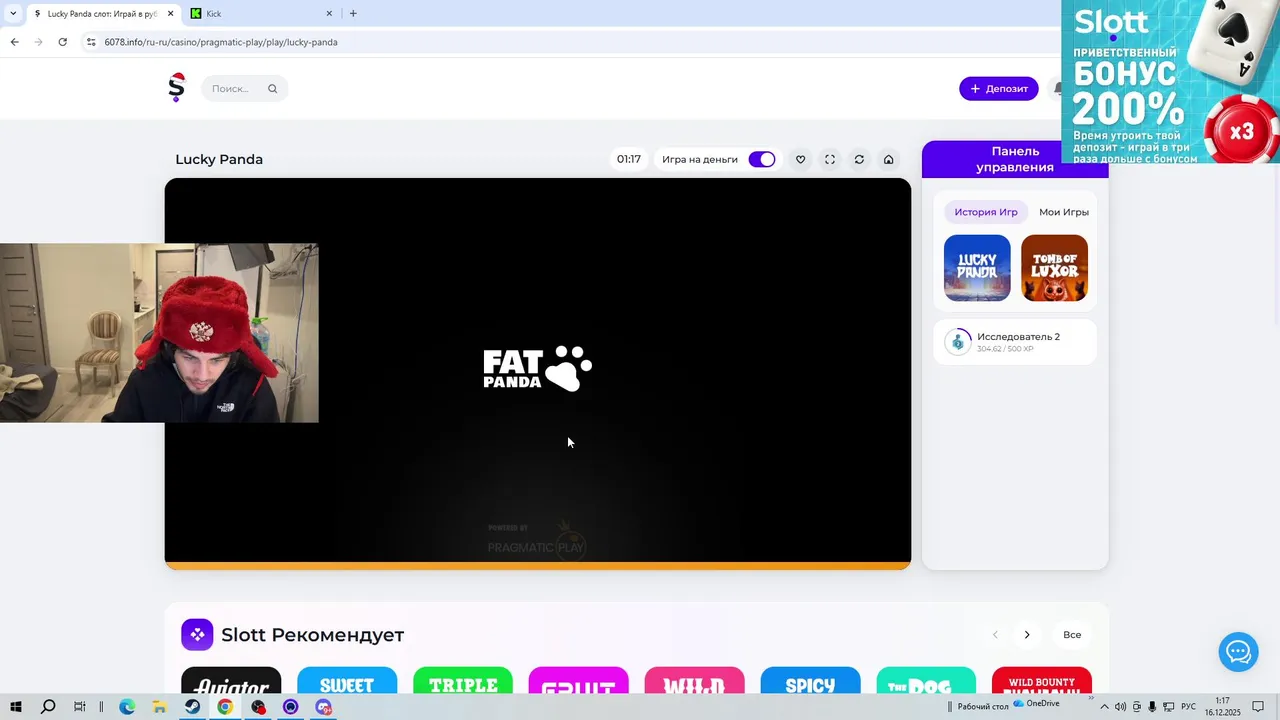1280x720 pixels.
Task: Click the Chrome icon on taskbar
Action: coord(225,707)
